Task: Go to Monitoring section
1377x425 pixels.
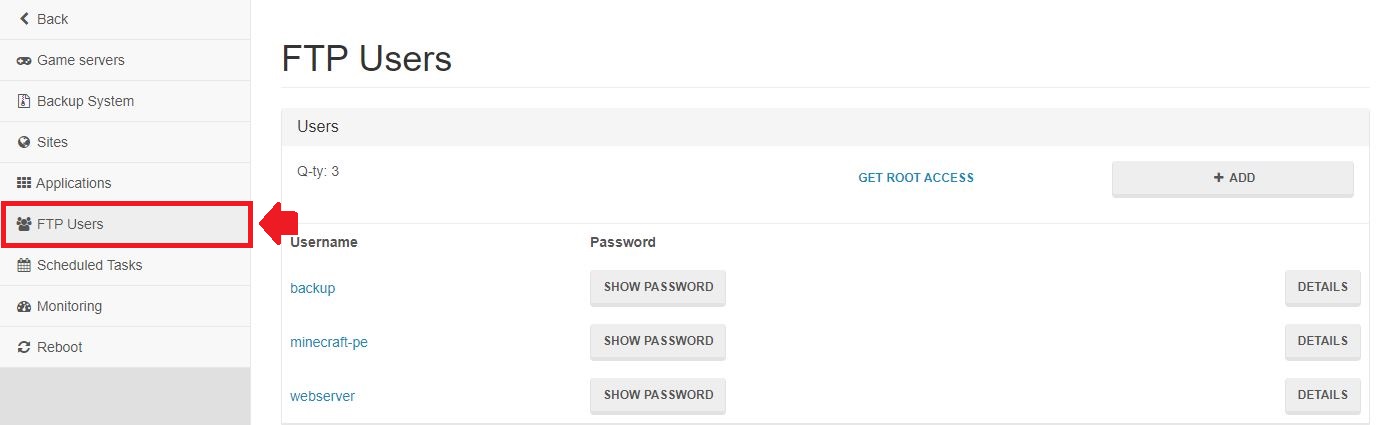Action: point(69,306)
